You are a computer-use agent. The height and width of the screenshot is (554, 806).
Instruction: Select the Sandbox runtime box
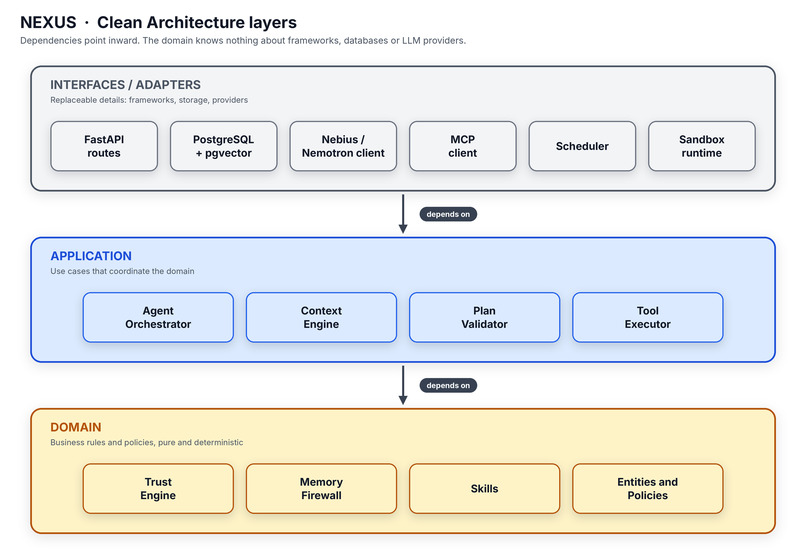click(702, 146)
